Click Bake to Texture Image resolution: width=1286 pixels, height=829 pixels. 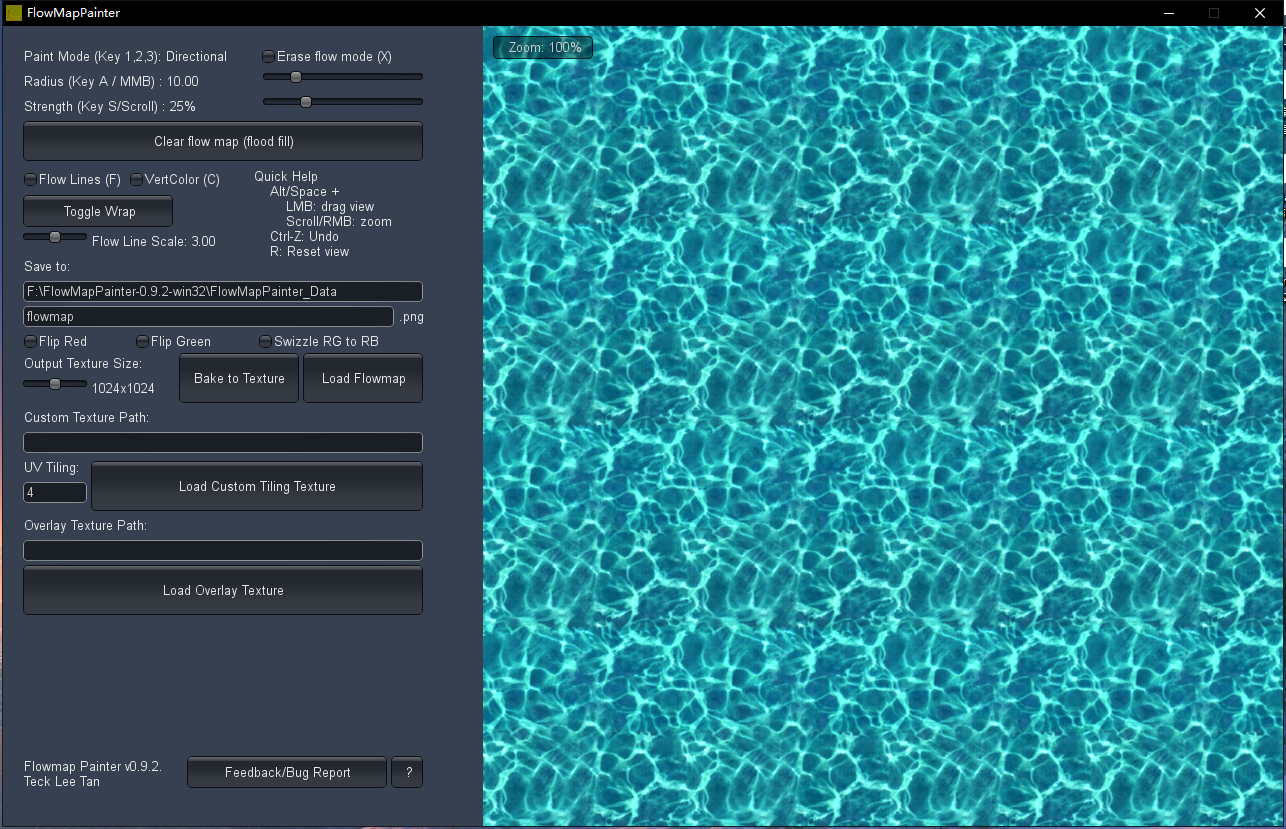tap(238, 378)
